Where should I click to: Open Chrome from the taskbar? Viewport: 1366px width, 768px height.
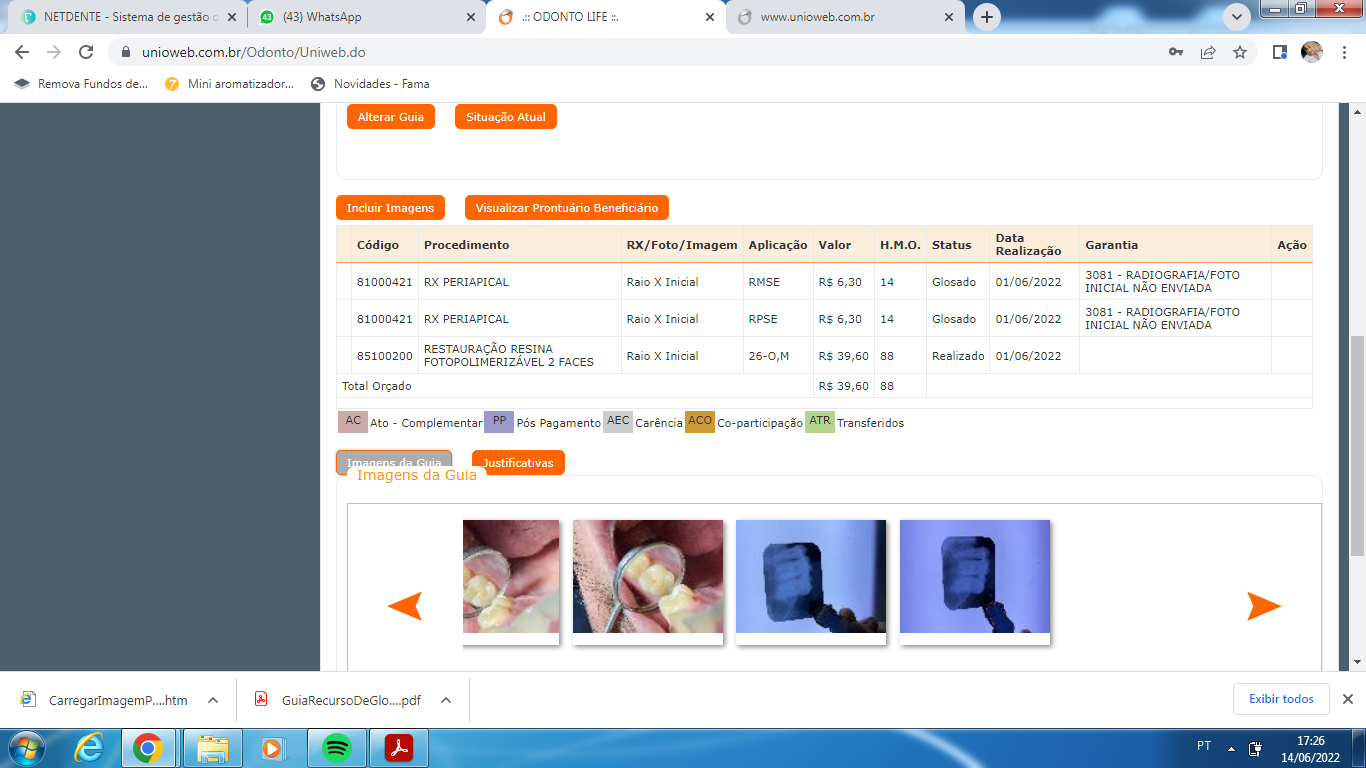[x=149, y=748]
